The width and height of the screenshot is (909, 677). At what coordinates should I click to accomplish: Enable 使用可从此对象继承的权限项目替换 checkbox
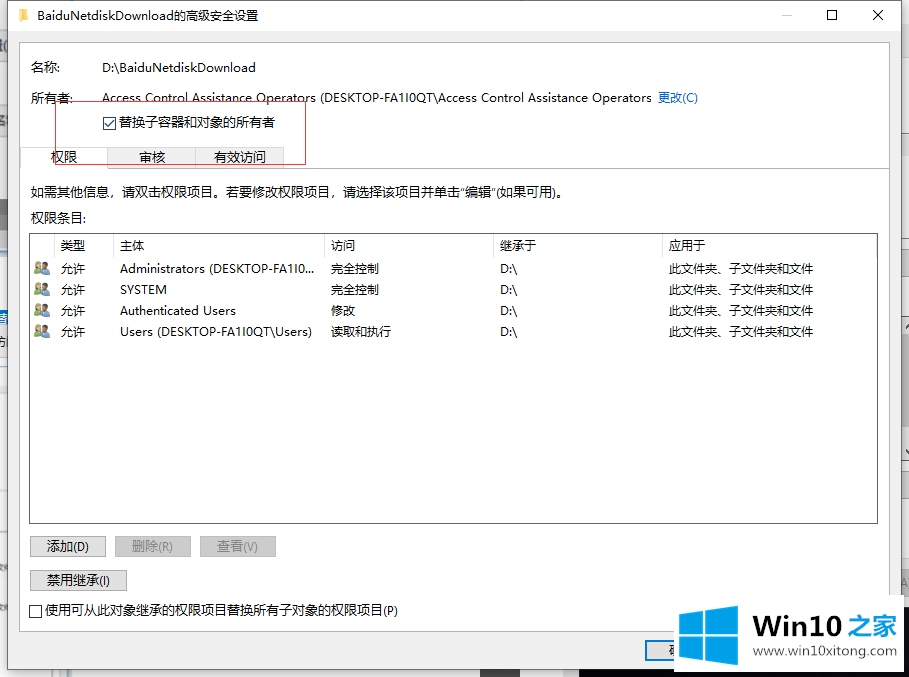[35, 611]
